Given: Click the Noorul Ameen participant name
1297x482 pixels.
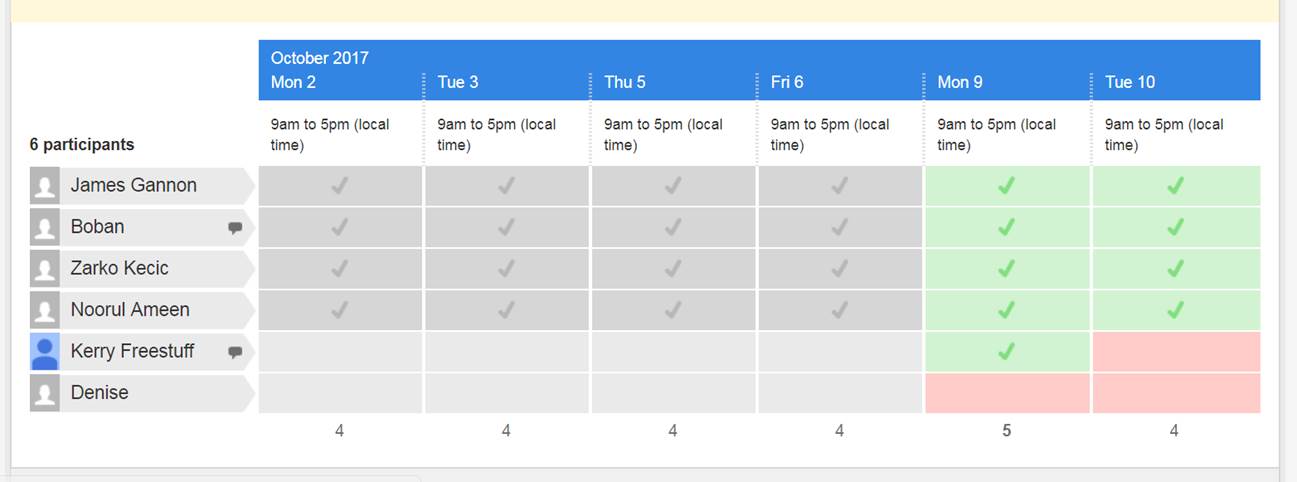Looking at the screenshot, I should (x=130, y=310).
